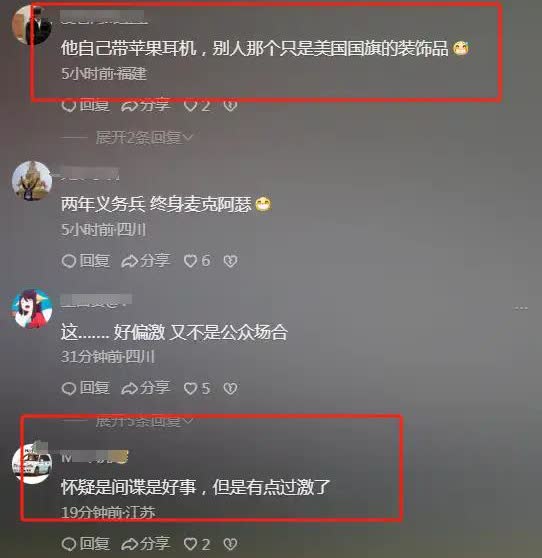Share the 又不是公众场合 comment
542x558 pixels.
pos(146,388)
